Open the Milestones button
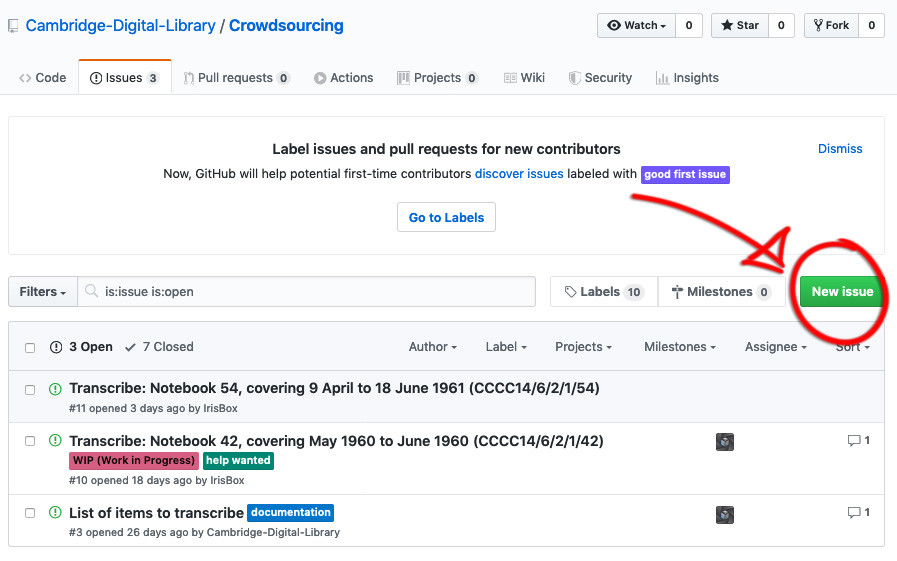 pyautogui.click(x=721, y=292)
